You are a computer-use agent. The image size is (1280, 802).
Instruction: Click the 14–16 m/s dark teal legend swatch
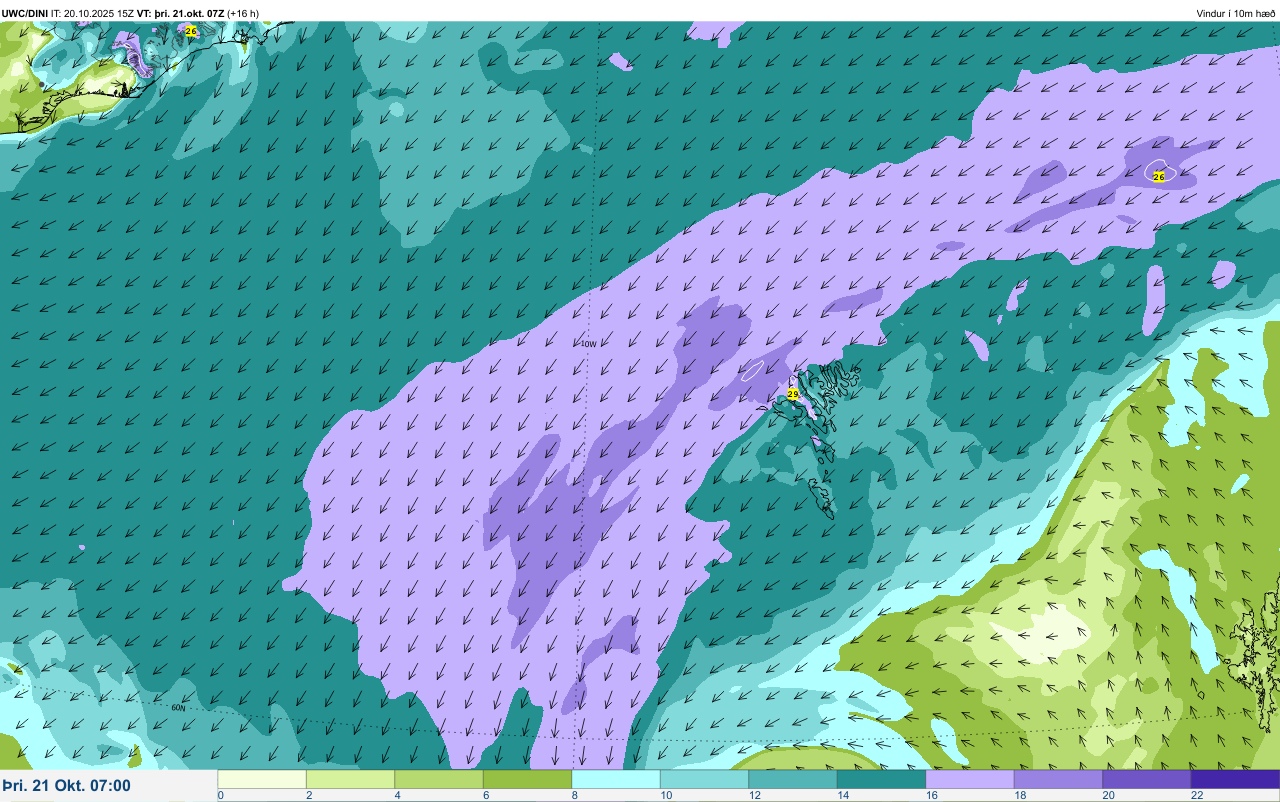[x=881, y=779]
